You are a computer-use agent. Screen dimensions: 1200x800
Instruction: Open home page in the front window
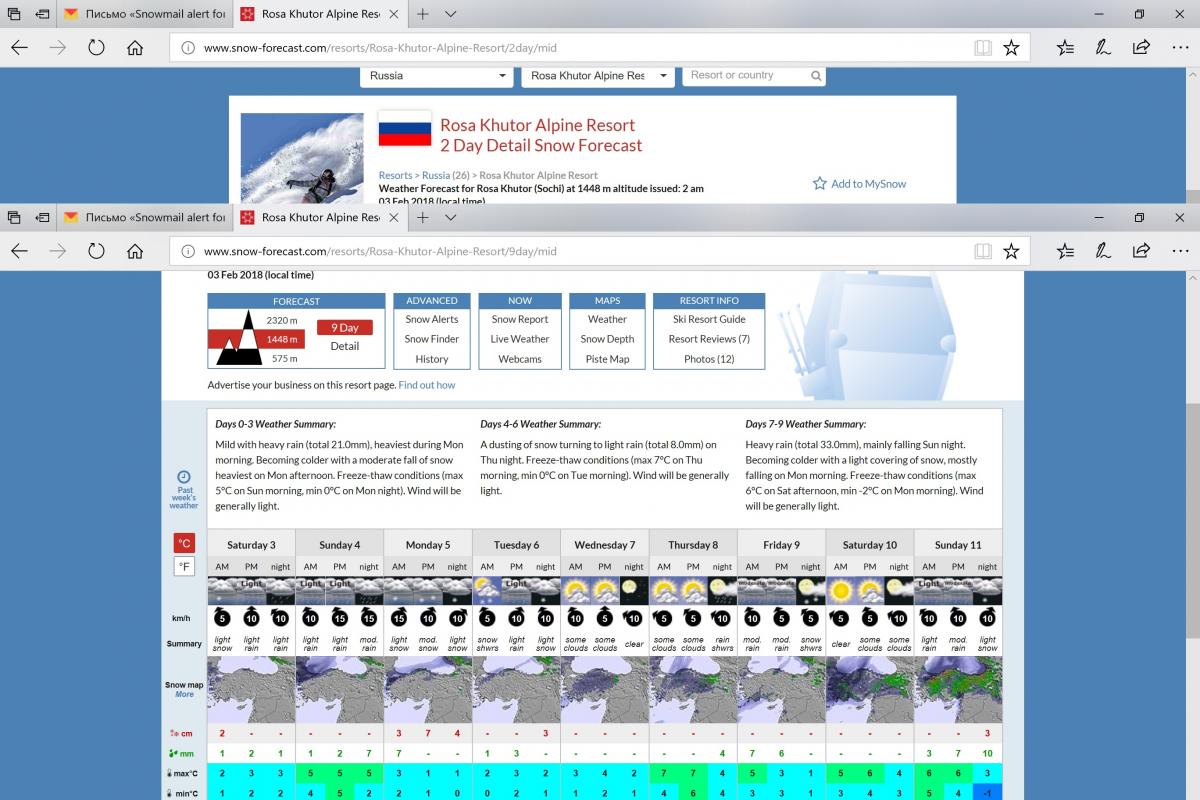pos(135,251)
